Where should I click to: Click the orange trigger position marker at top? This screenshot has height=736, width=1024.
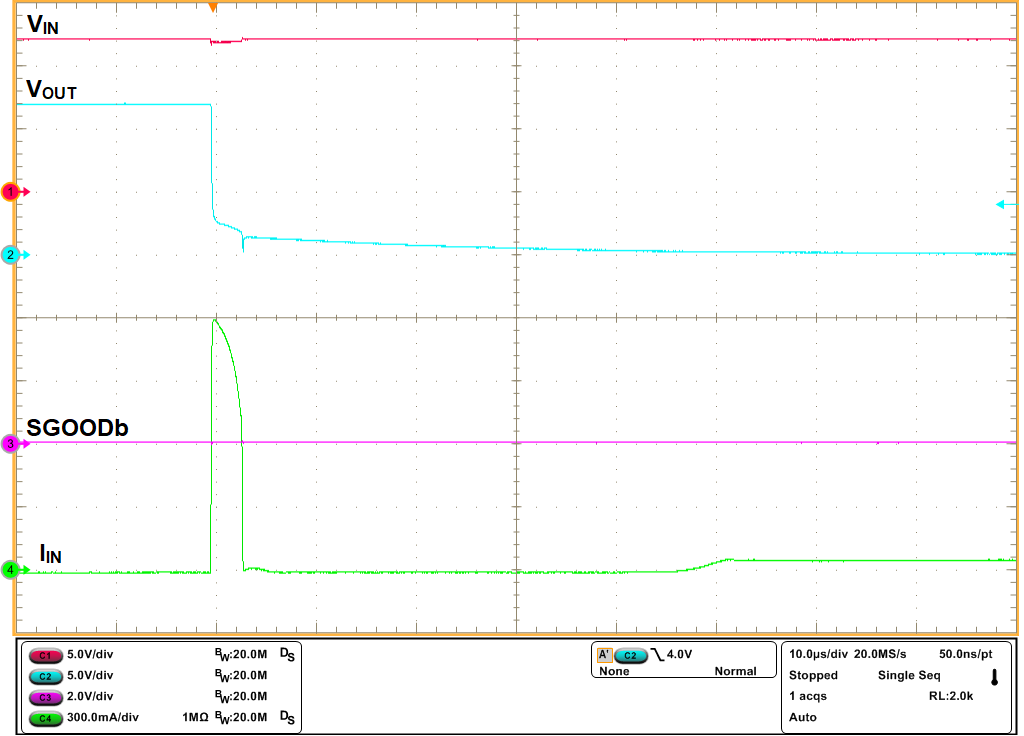[x=214, y=8]
